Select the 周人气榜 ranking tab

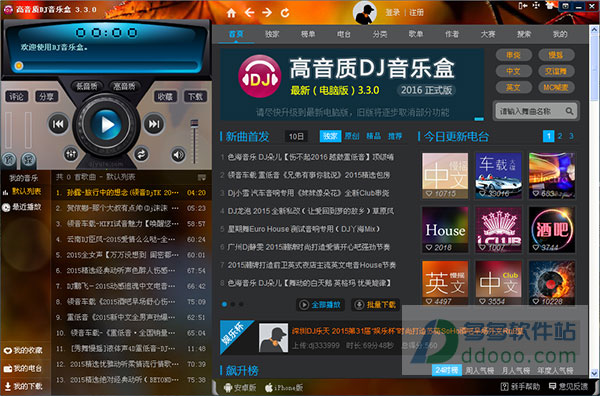(479, 370)
